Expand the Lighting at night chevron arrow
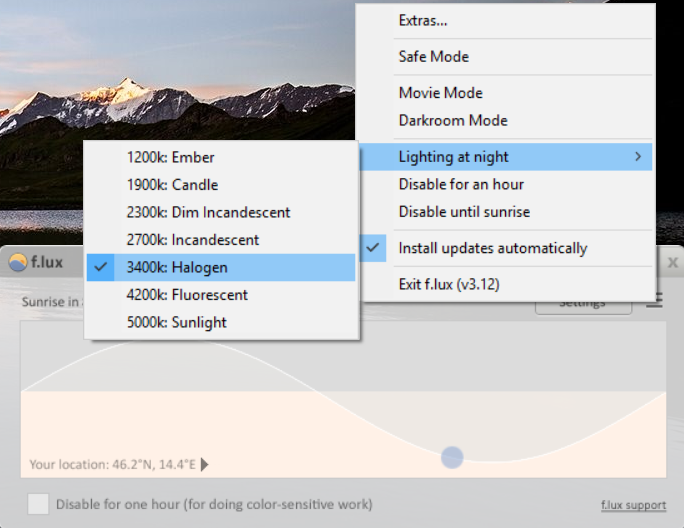Screen dimensions: 684x528 point(638,156)
